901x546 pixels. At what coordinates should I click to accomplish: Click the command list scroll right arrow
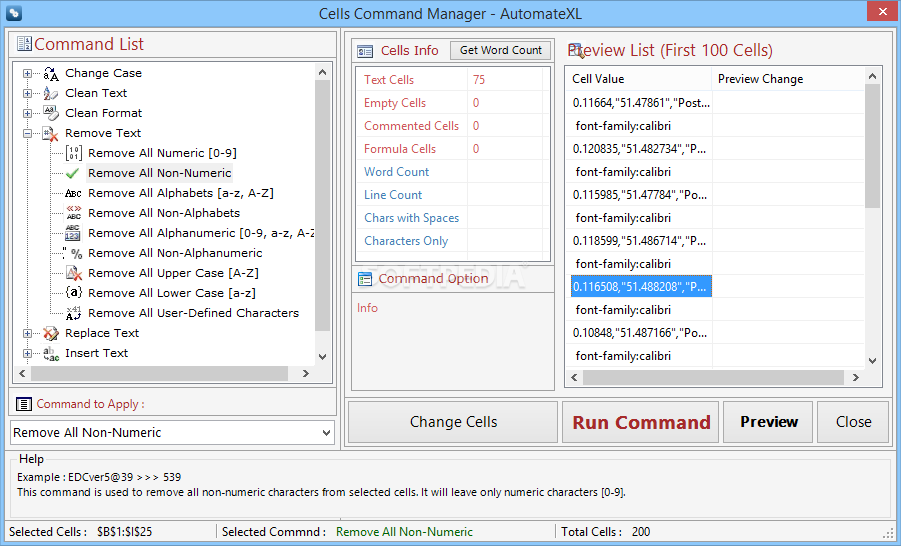coord(306,374)
